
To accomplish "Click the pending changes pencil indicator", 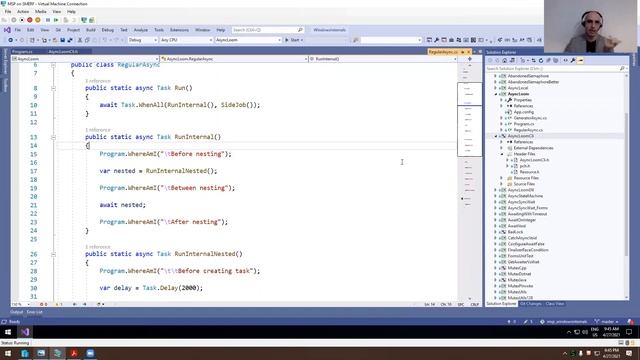I will pyautogui.click(x=527, y=322).
